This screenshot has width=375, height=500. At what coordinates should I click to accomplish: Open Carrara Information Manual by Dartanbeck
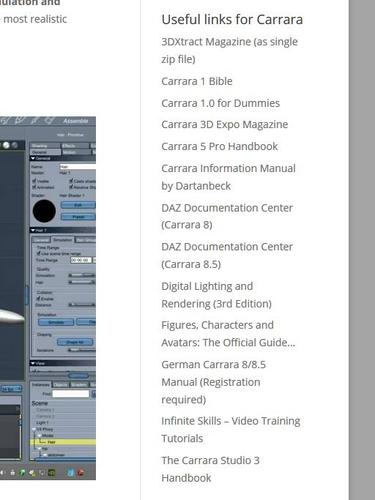coord(228,177)
